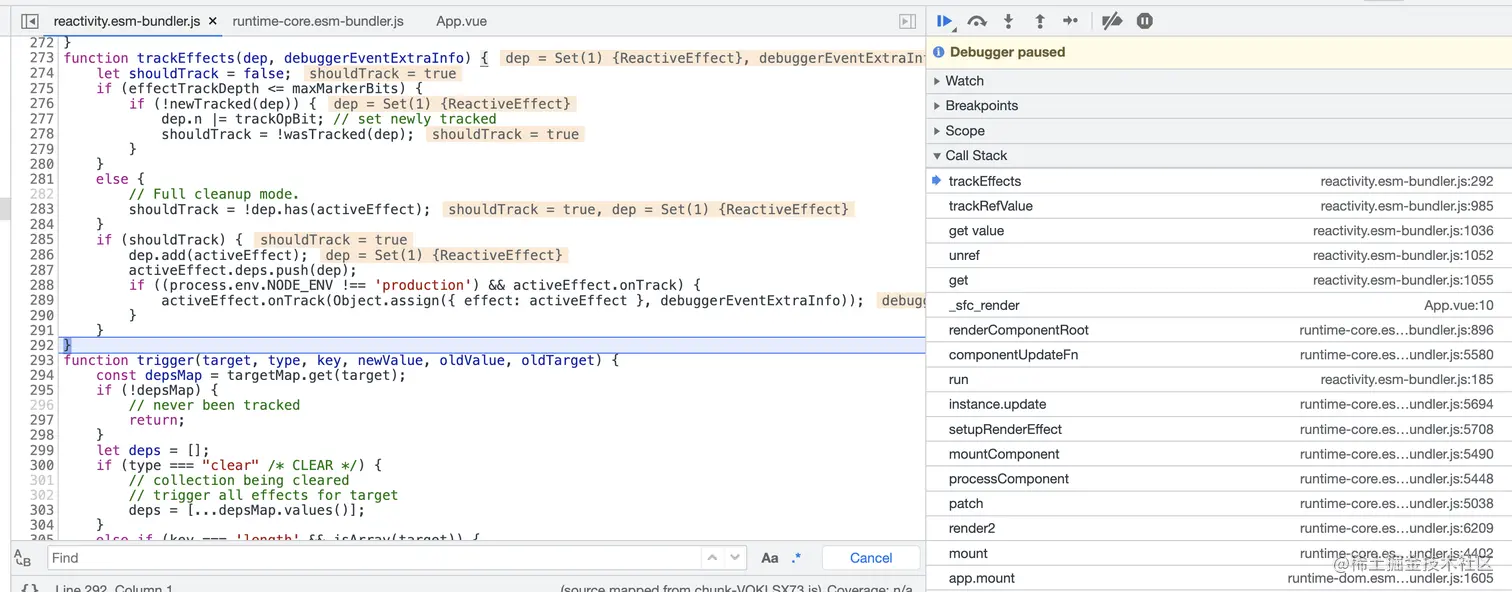Viewport: 1512px width, 592px height.
Task: Select the 'run' stack frame
Action: (x=1219, y=380)
